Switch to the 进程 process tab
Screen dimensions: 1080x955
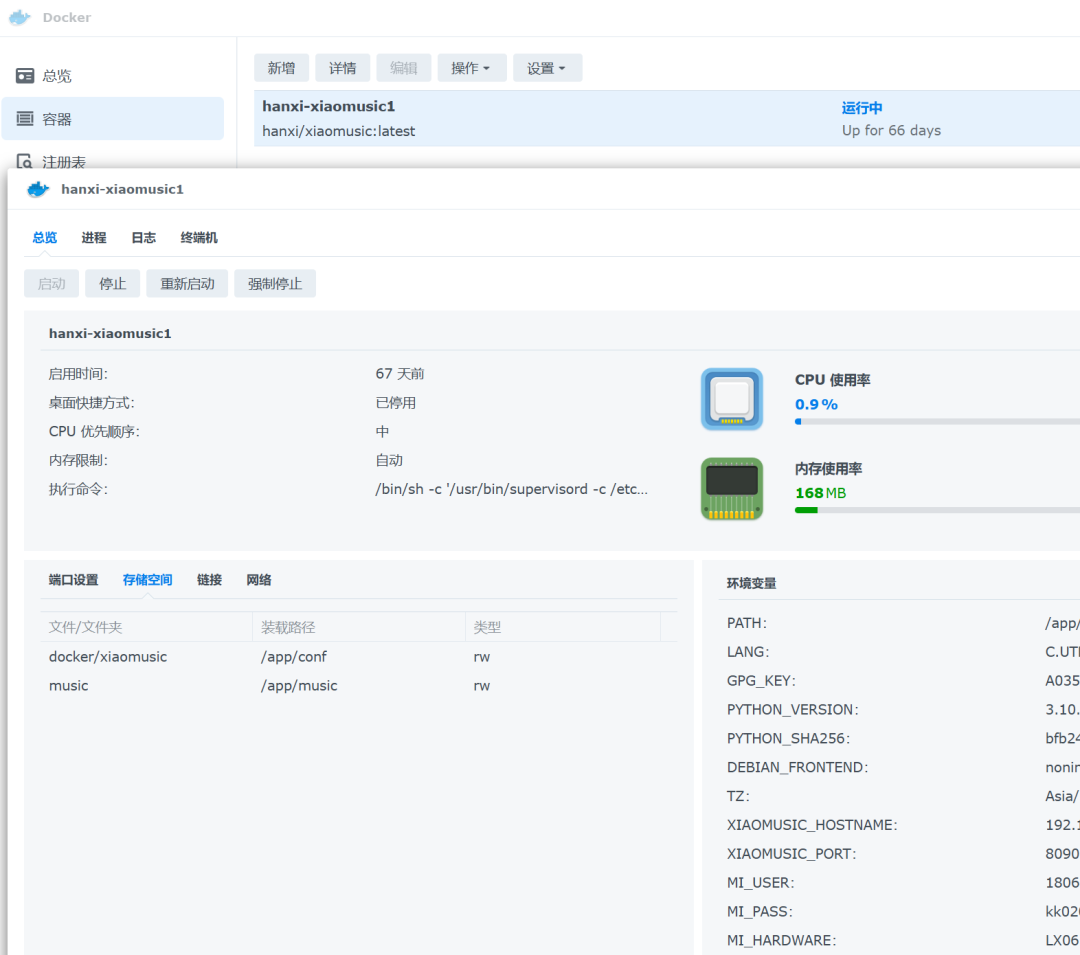pos(94,238)
